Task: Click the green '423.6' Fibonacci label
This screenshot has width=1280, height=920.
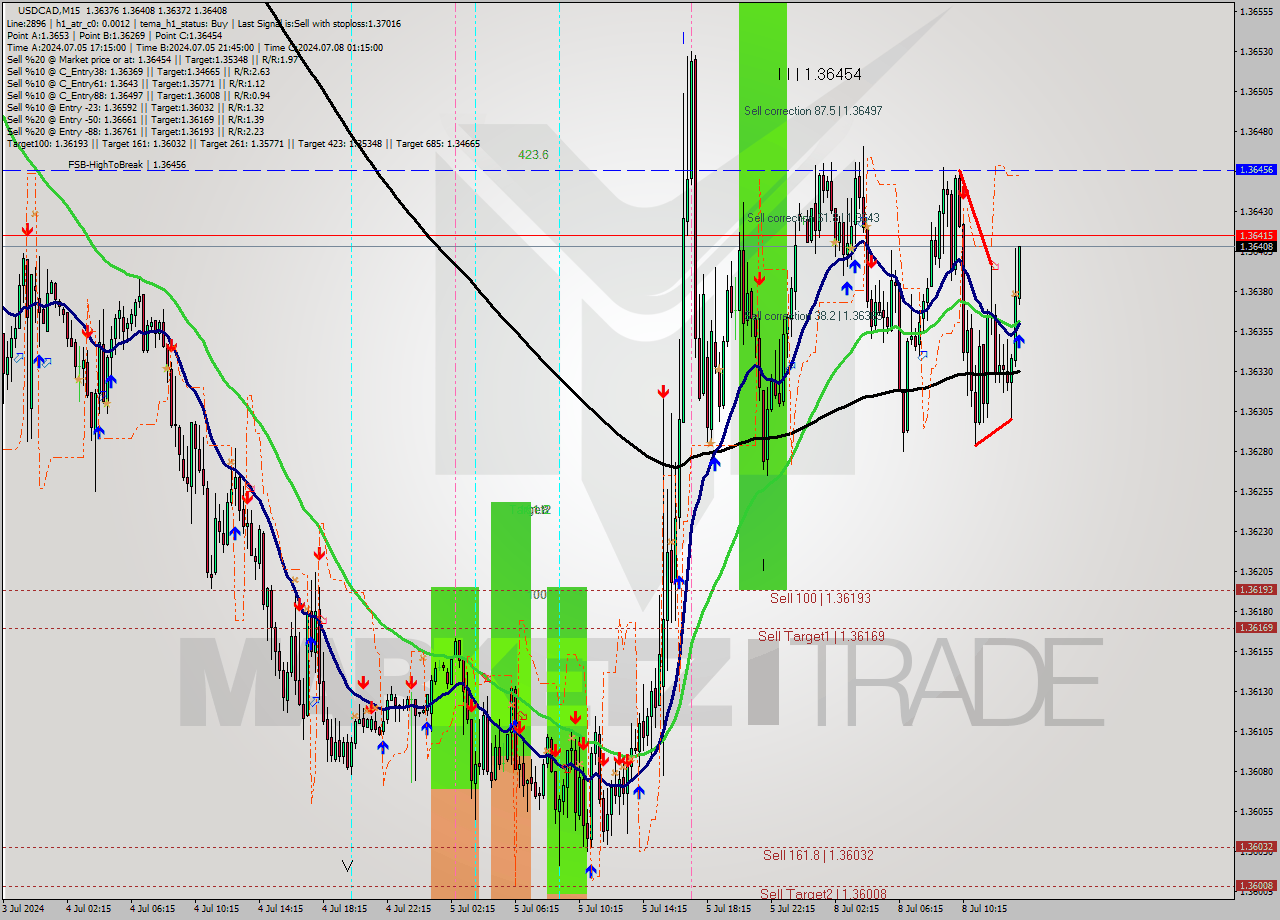Action: (533, 154)
